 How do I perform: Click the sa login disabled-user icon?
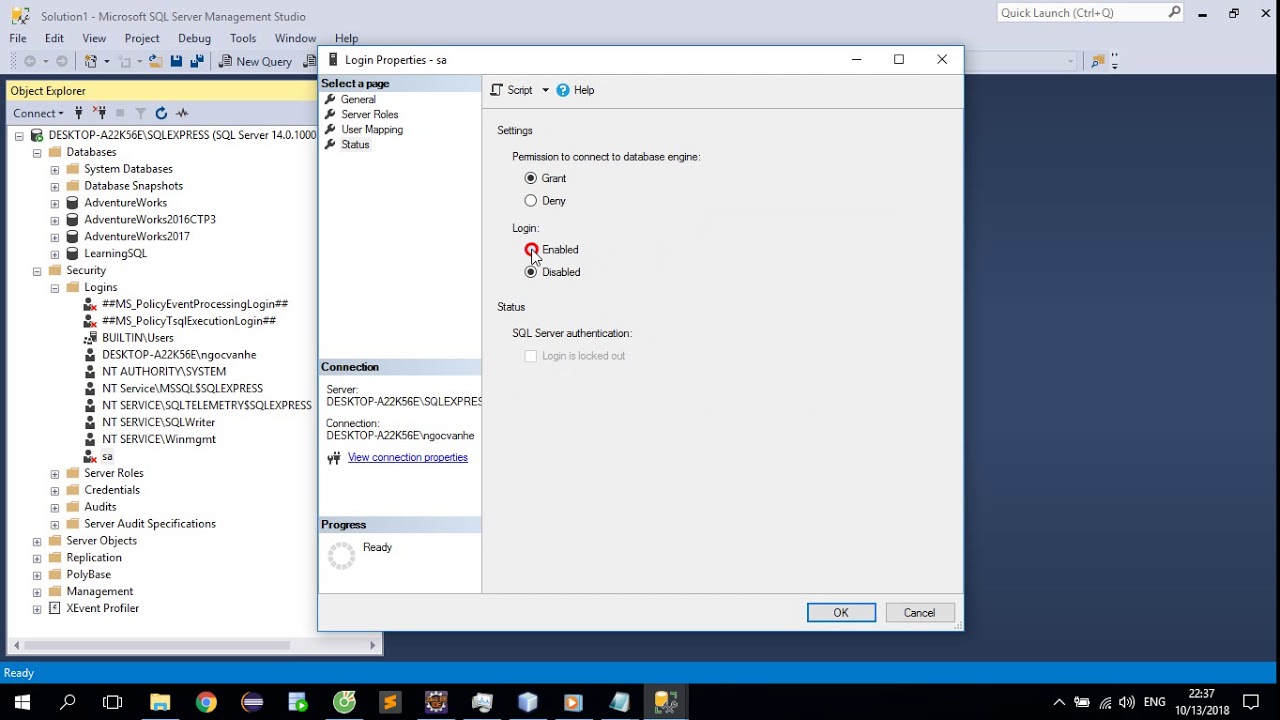90,457
